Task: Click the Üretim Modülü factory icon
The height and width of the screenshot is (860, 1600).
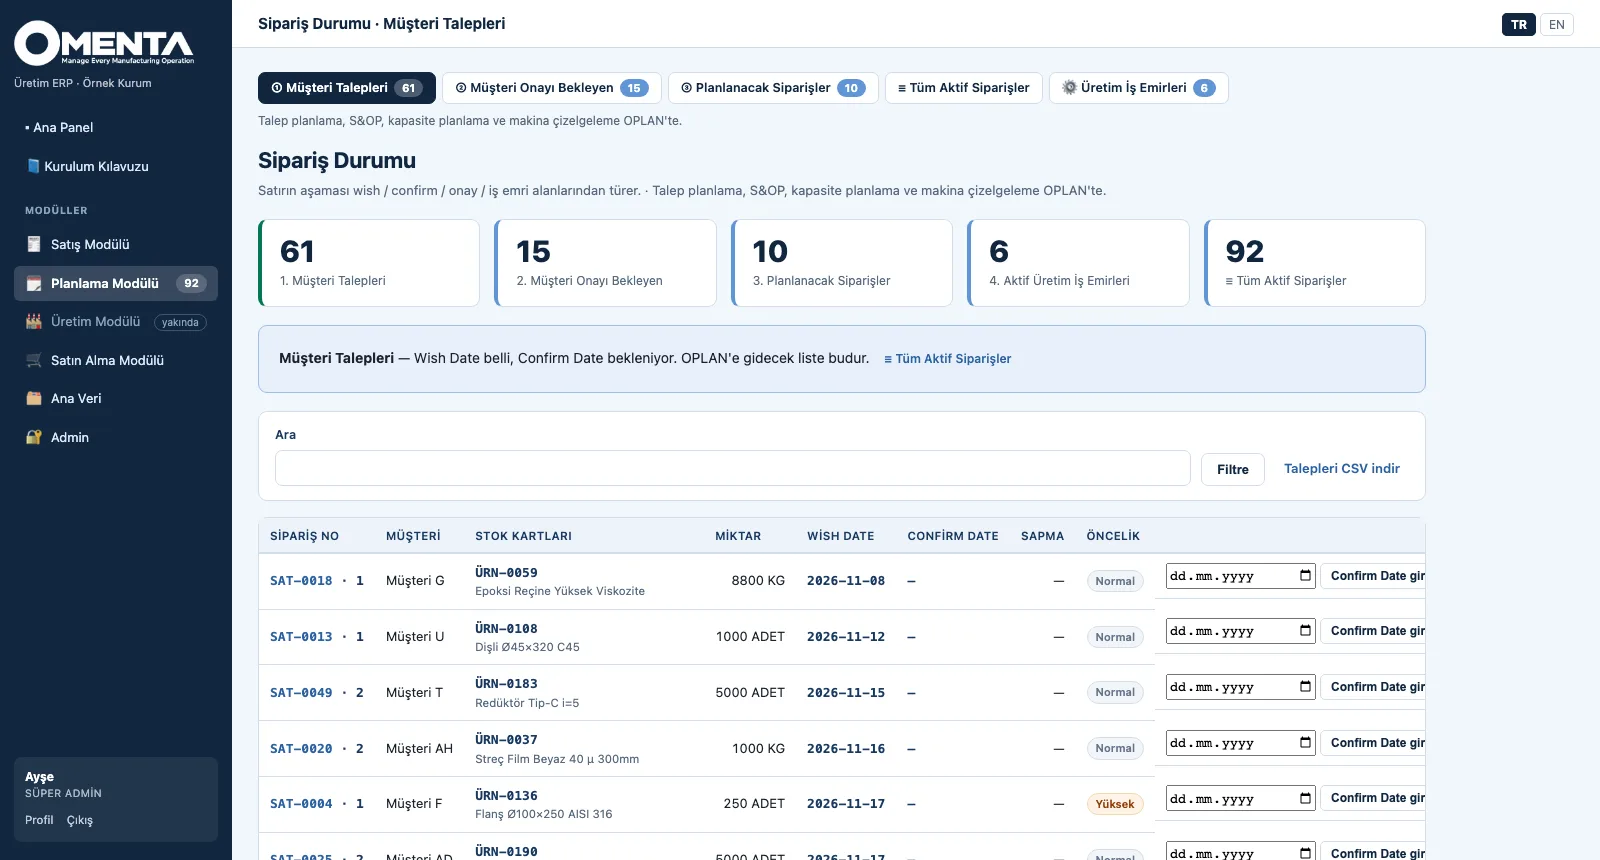Action: pyautogui.click(x=34, y=322)
